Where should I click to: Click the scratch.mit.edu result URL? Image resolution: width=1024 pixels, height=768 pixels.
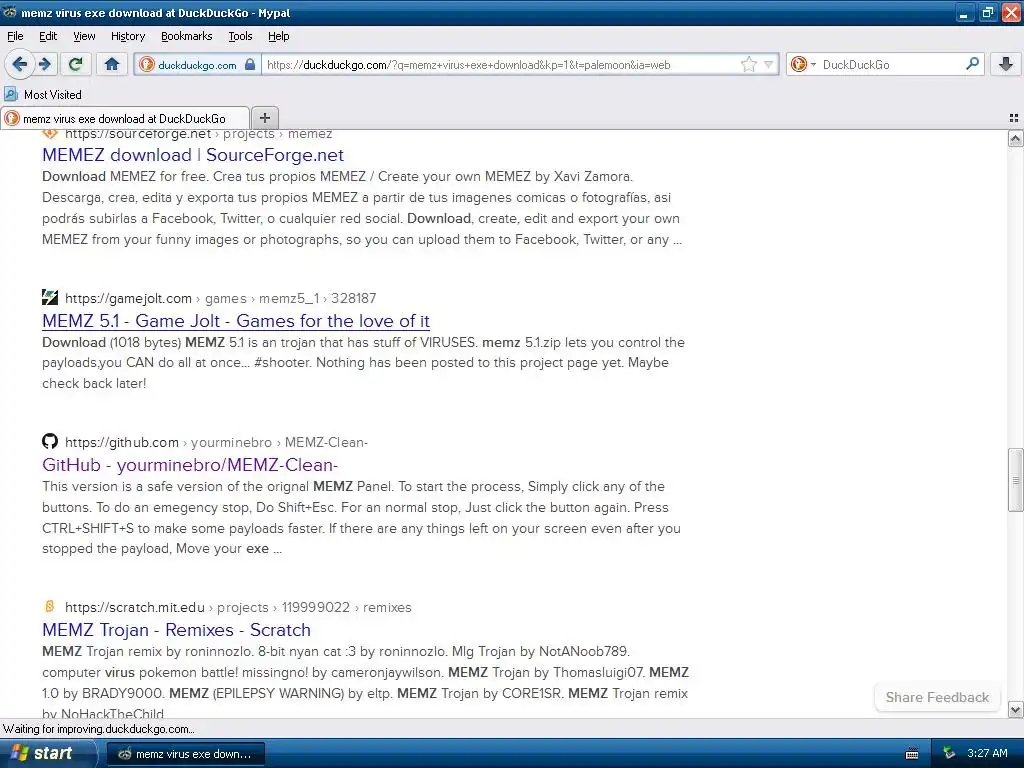238,607
